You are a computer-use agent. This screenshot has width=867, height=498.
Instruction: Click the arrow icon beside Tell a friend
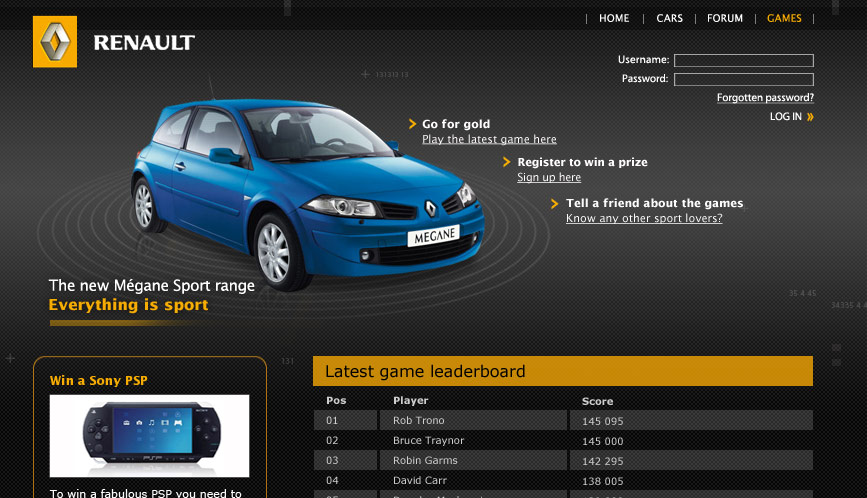click(x=555, y=203)
